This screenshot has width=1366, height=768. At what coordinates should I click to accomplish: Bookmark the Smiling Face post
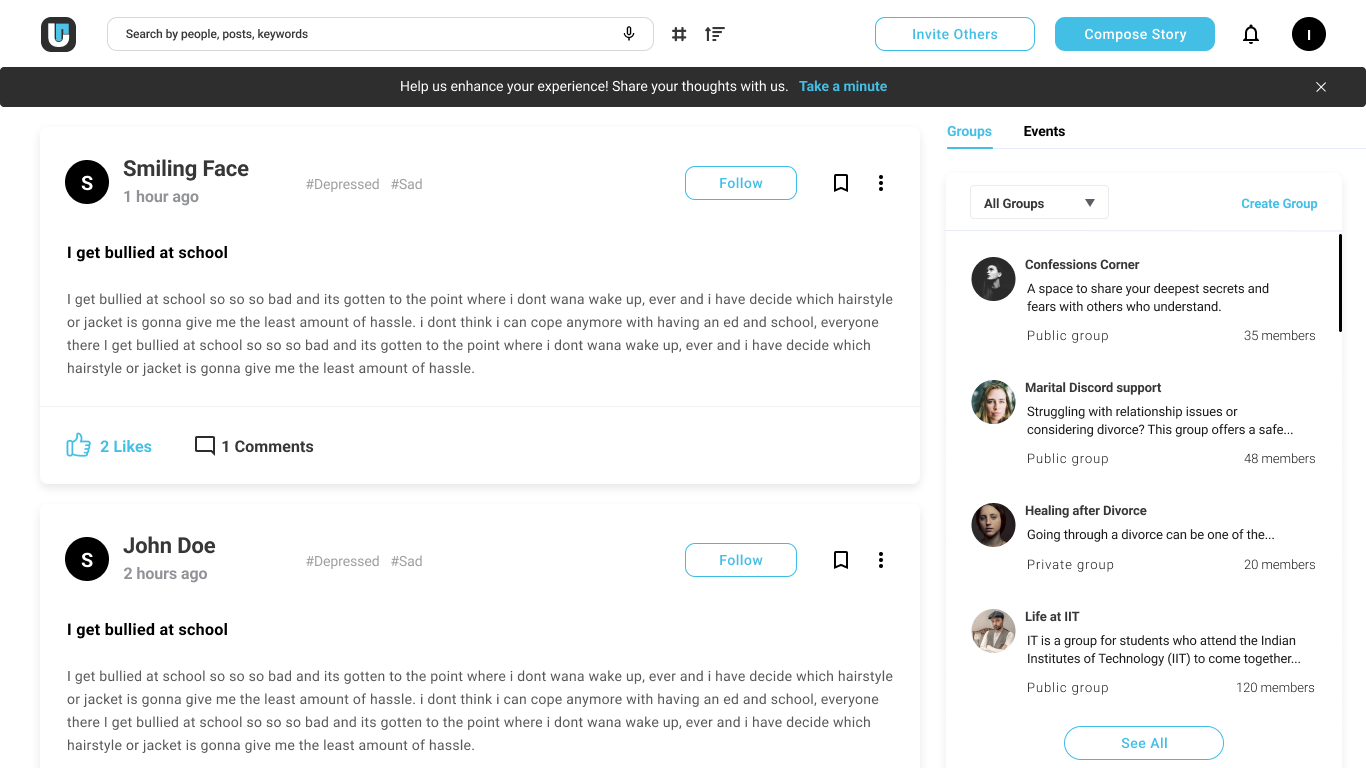tap(841, 183)
